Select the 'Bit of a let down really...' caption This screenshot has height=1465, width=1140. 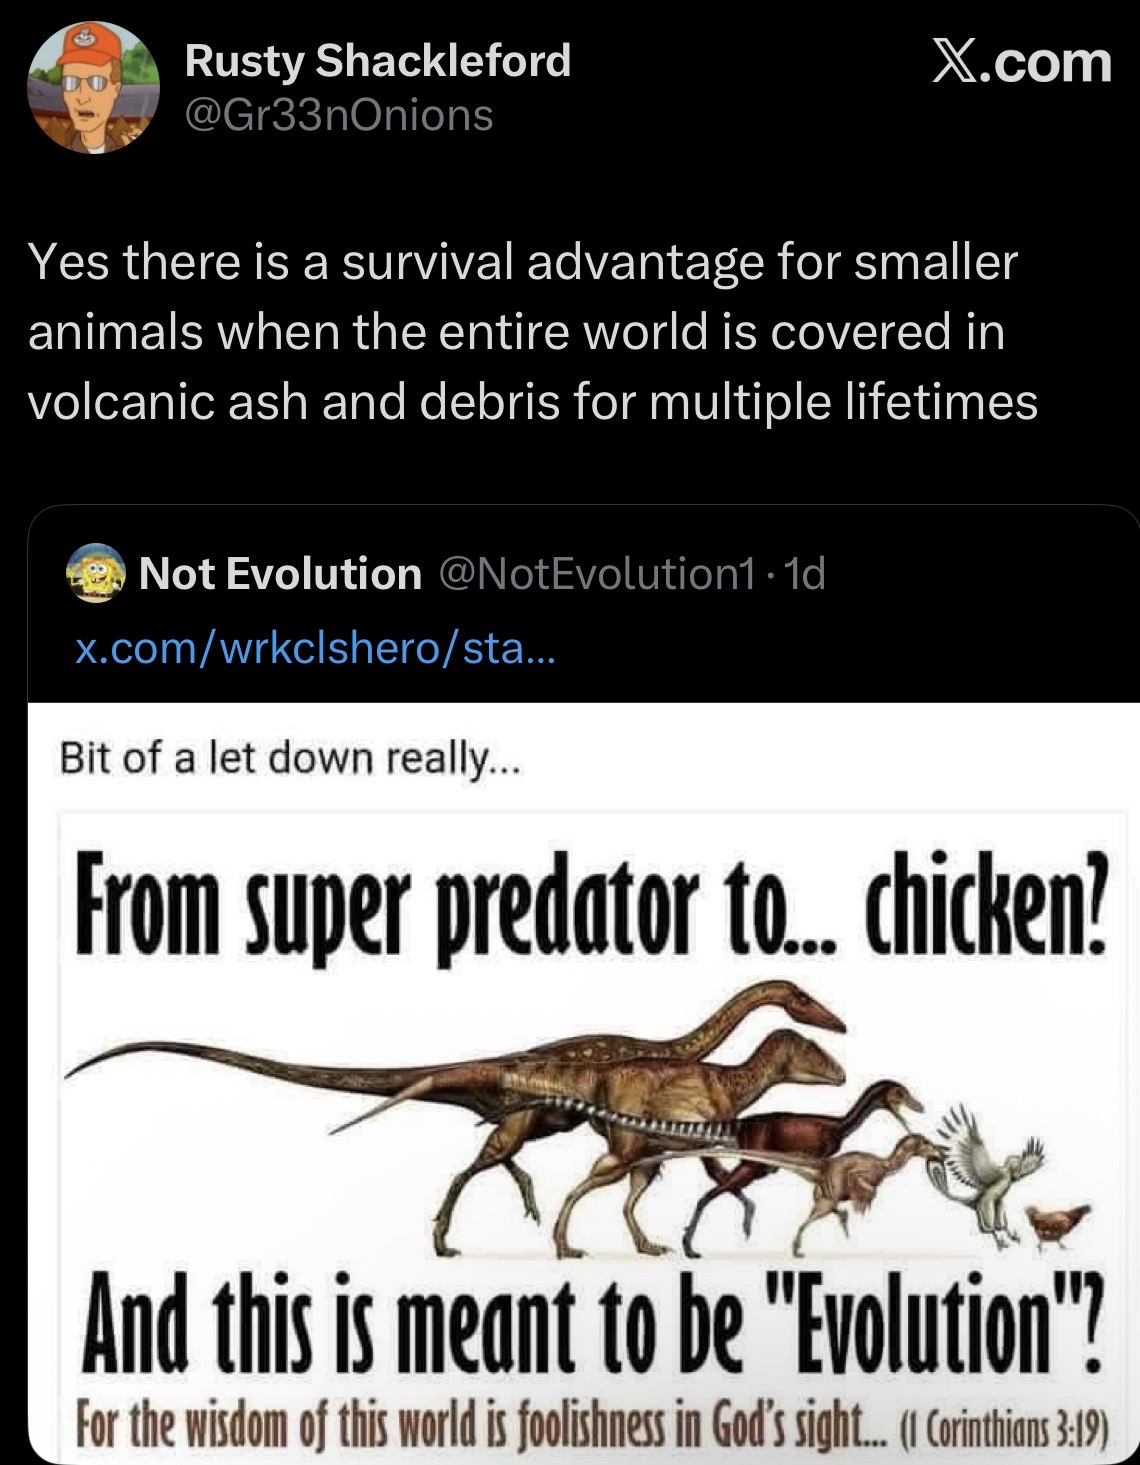(290, 760)
